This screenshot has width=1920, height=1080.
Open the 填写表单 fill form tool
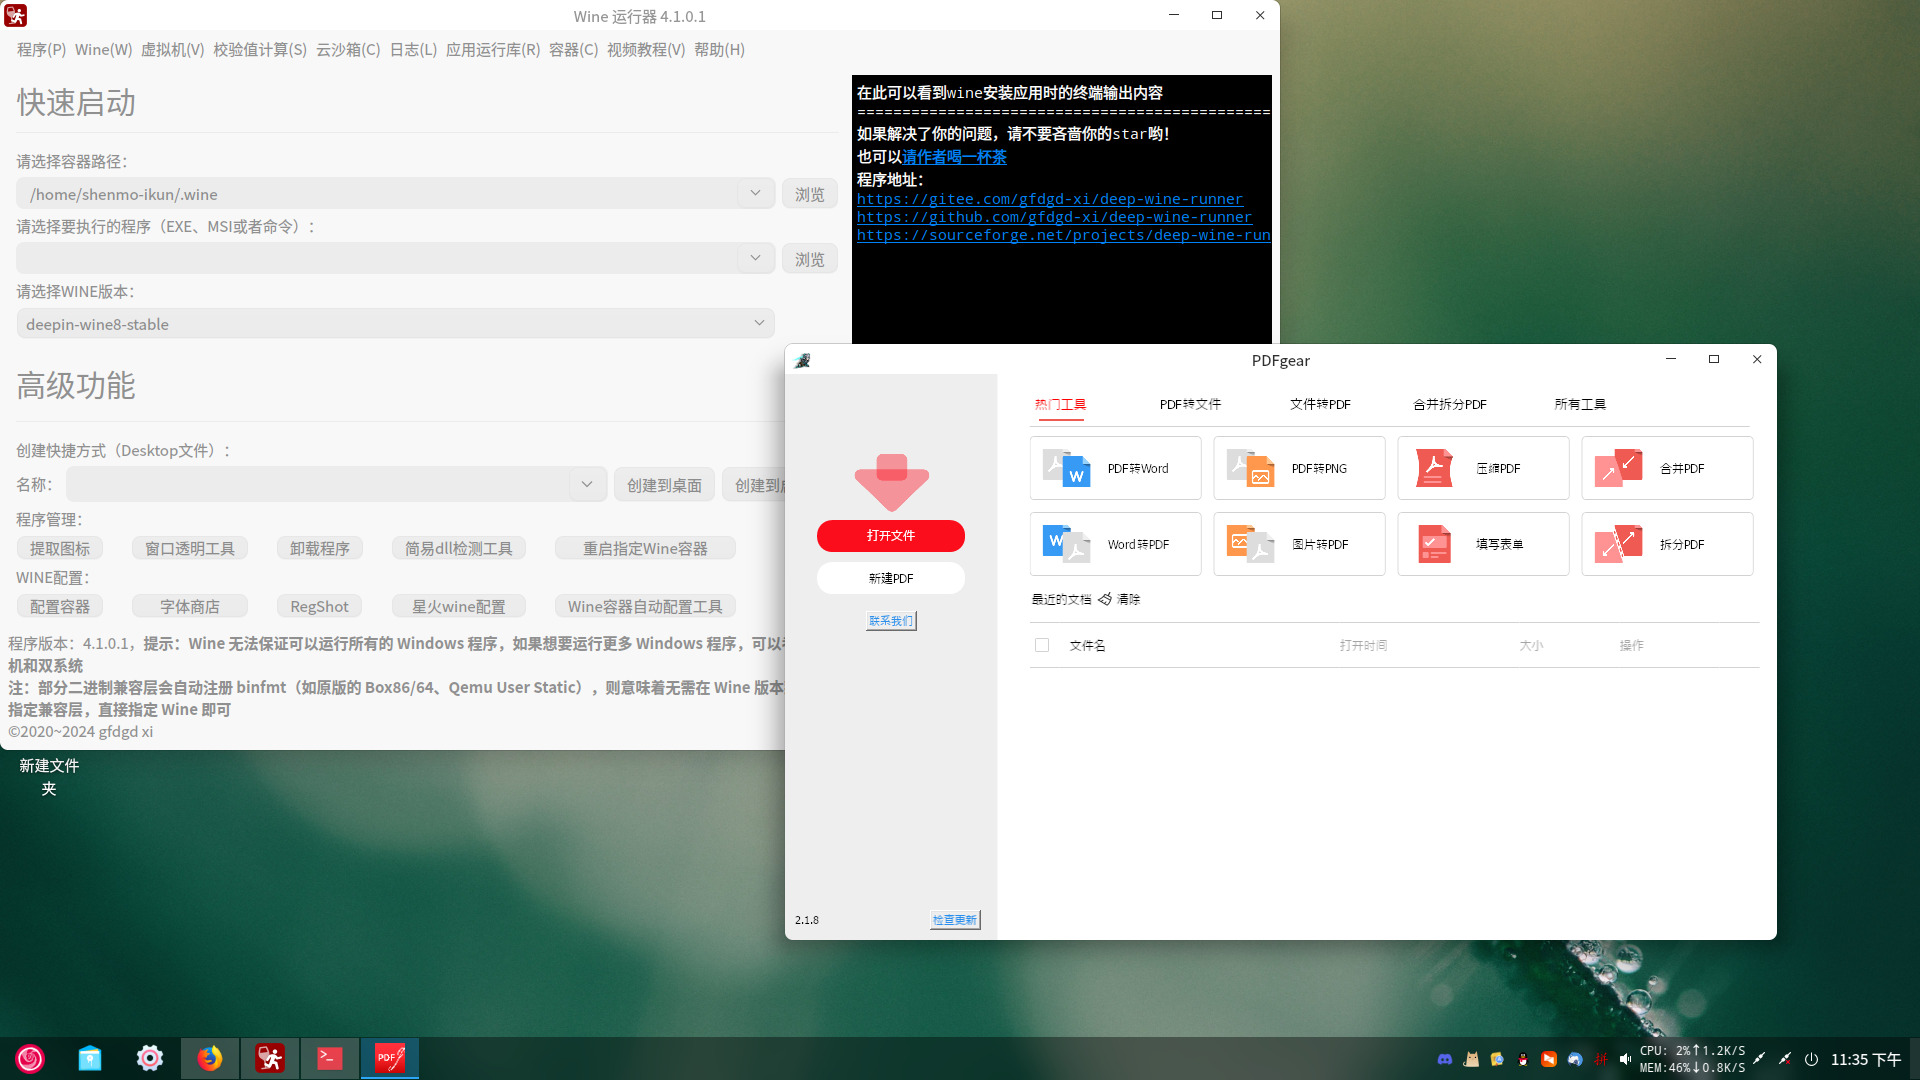tap(1483, 544)
